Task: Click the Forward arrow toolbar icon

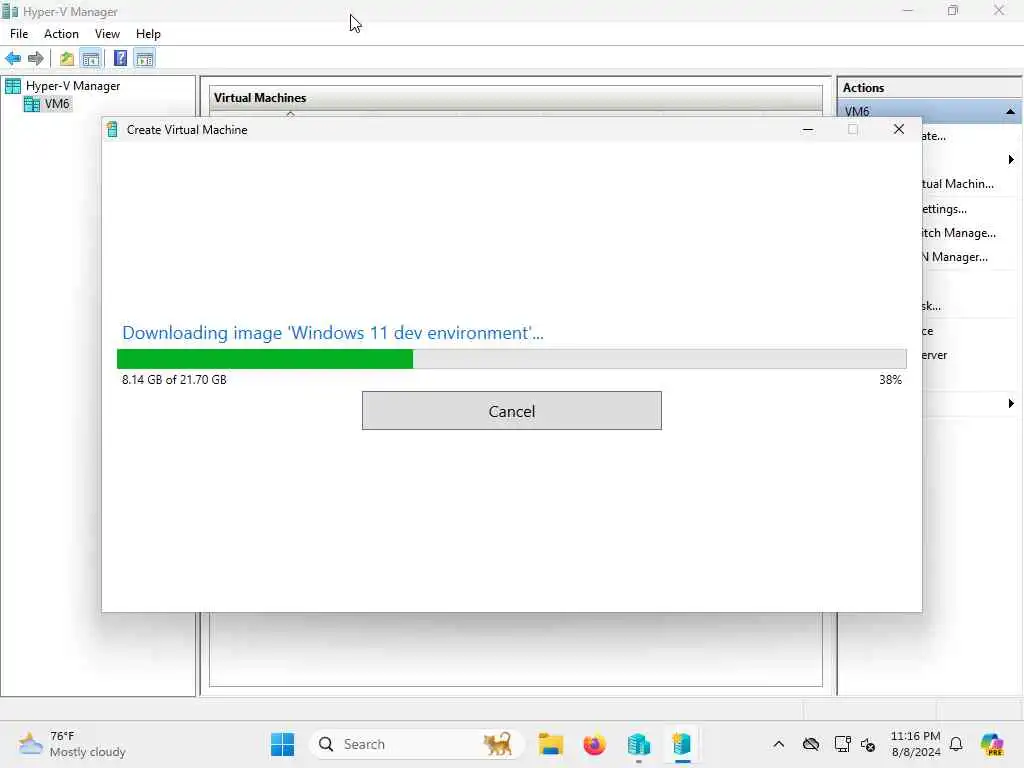Action: 35,59
